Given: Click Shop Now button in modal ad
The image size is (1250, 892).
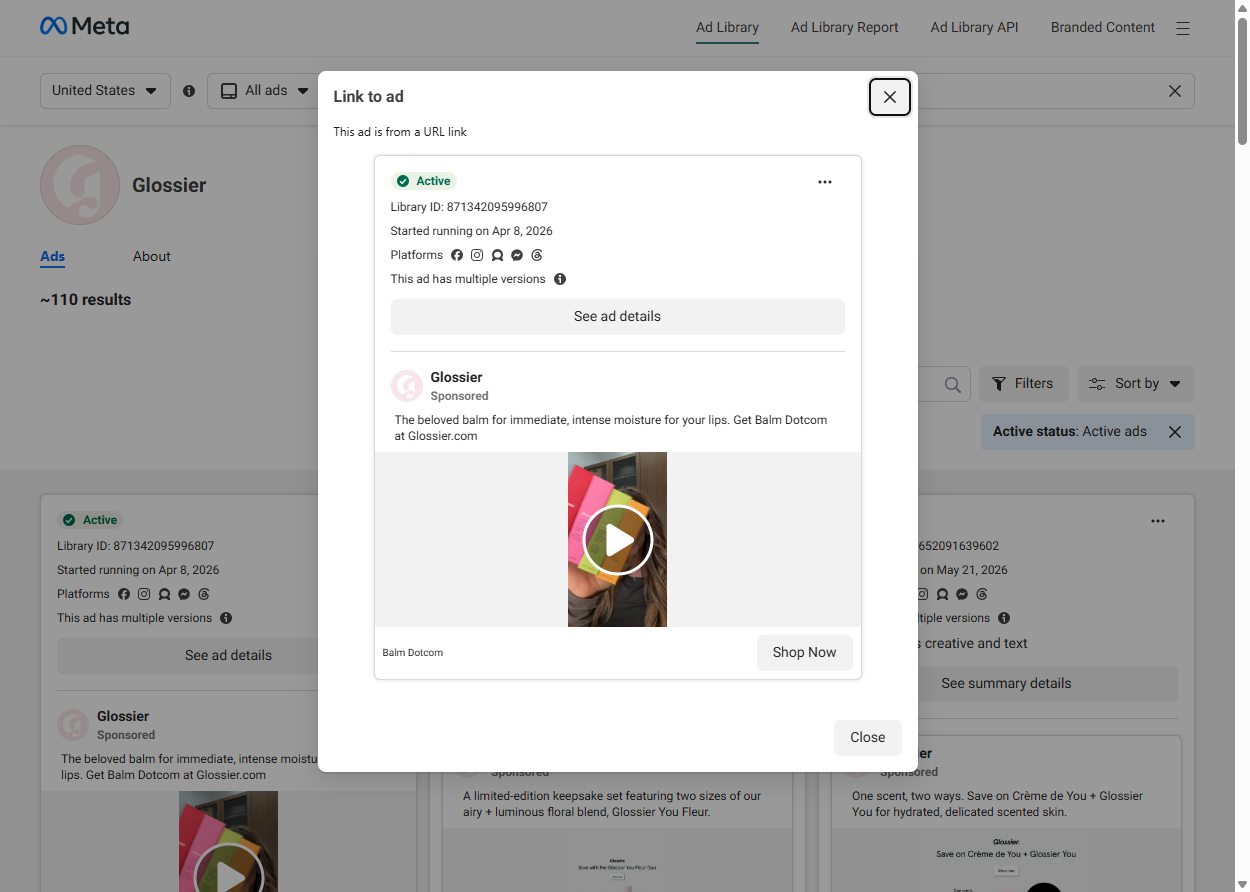Looking at the screenshot, I should tap(804, 652).
